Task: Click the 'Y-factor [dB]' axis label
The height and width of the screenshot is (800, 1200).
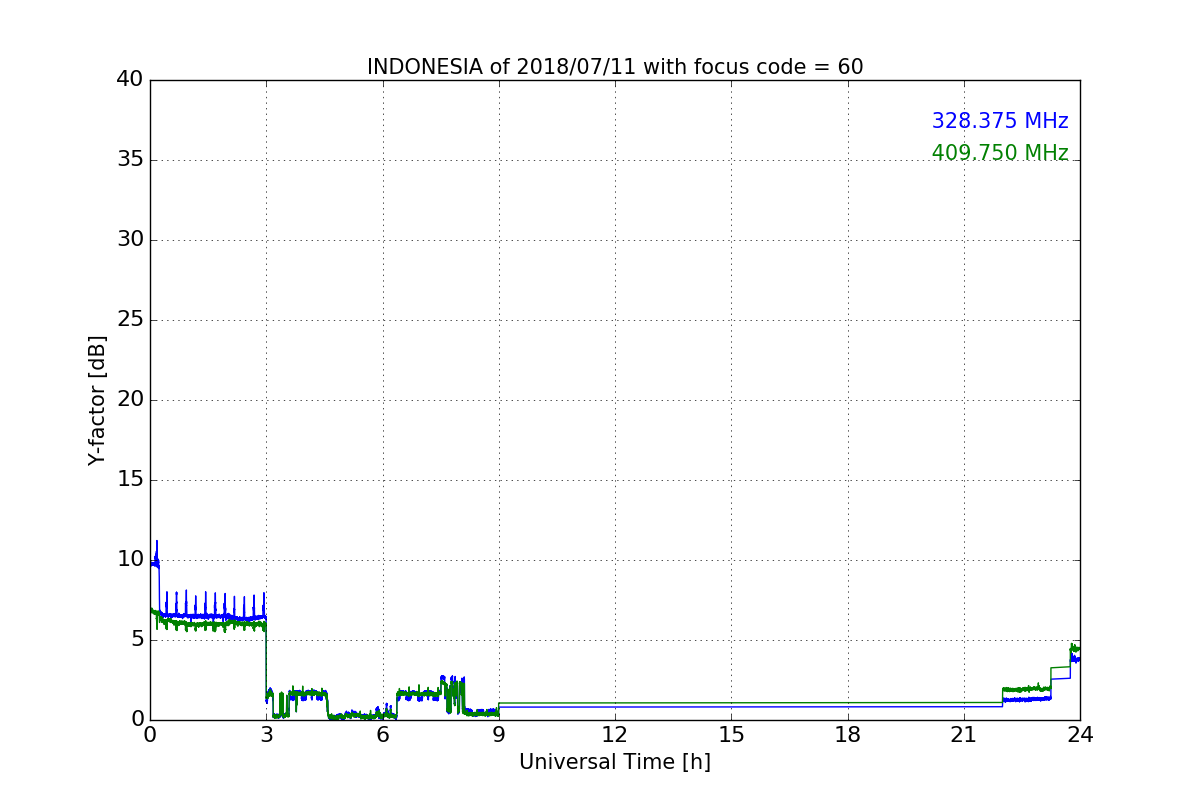Action: pyautogui.click(x=97, y=400)
